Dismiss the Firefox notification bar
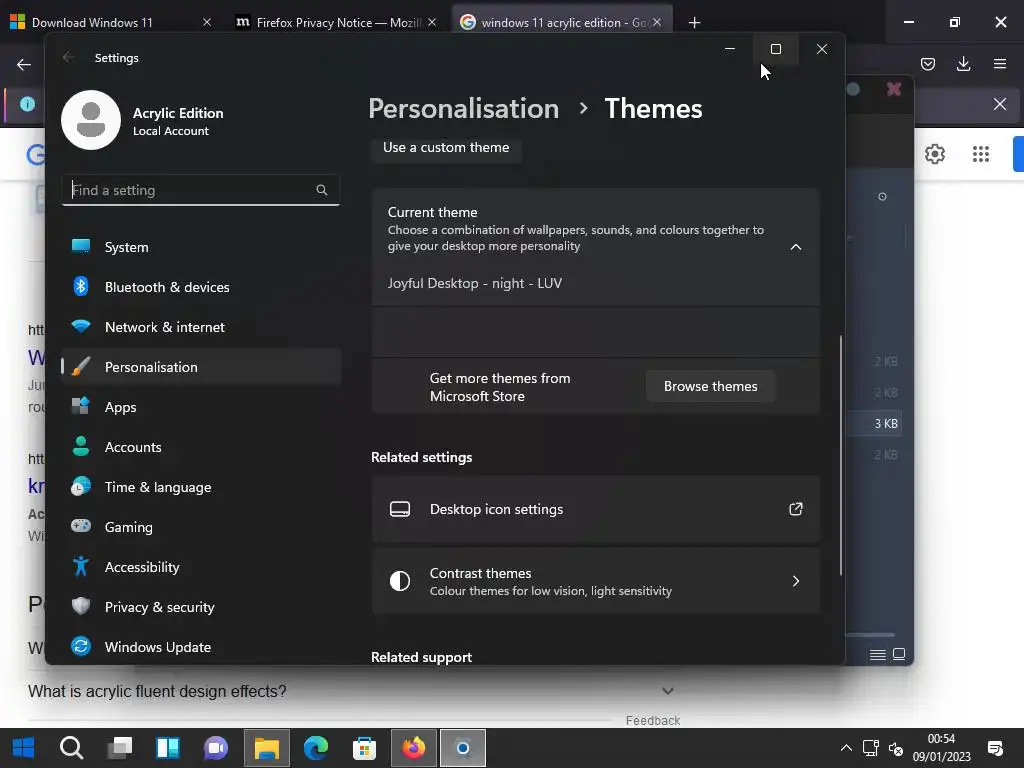 pyautogui.click(x=1000, y=104)
